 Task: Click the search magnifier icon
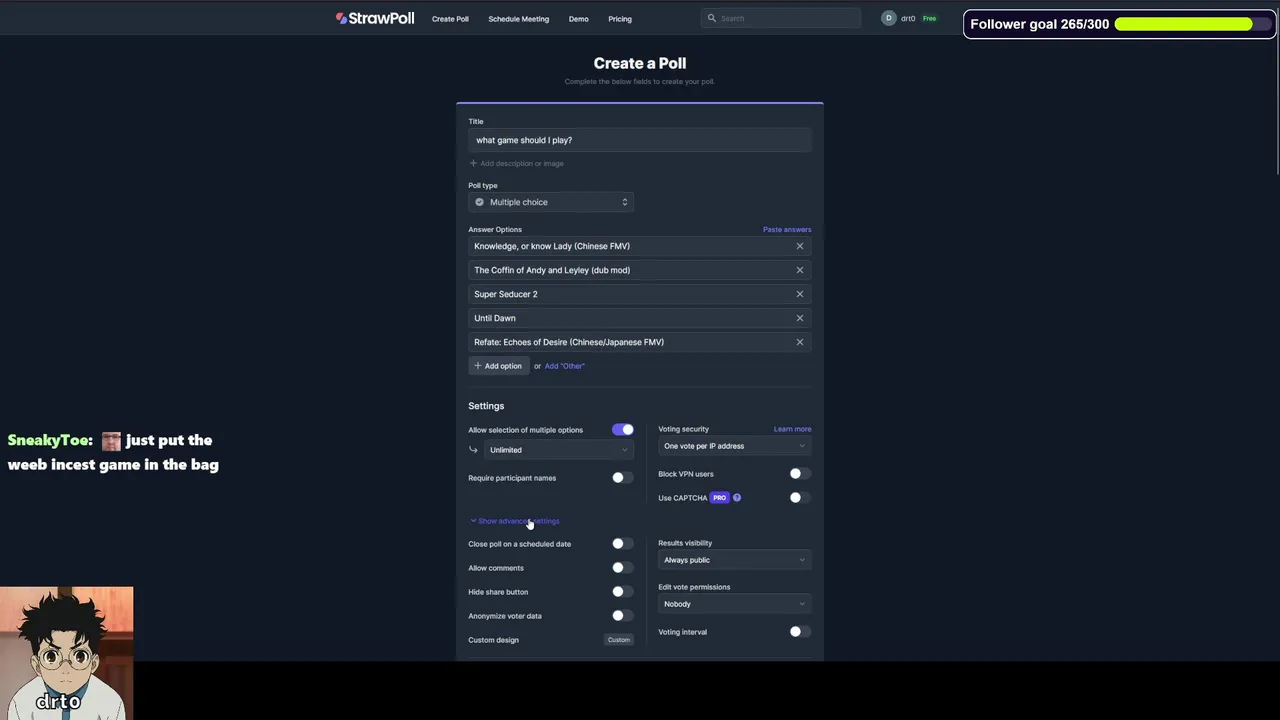[712, 18]
